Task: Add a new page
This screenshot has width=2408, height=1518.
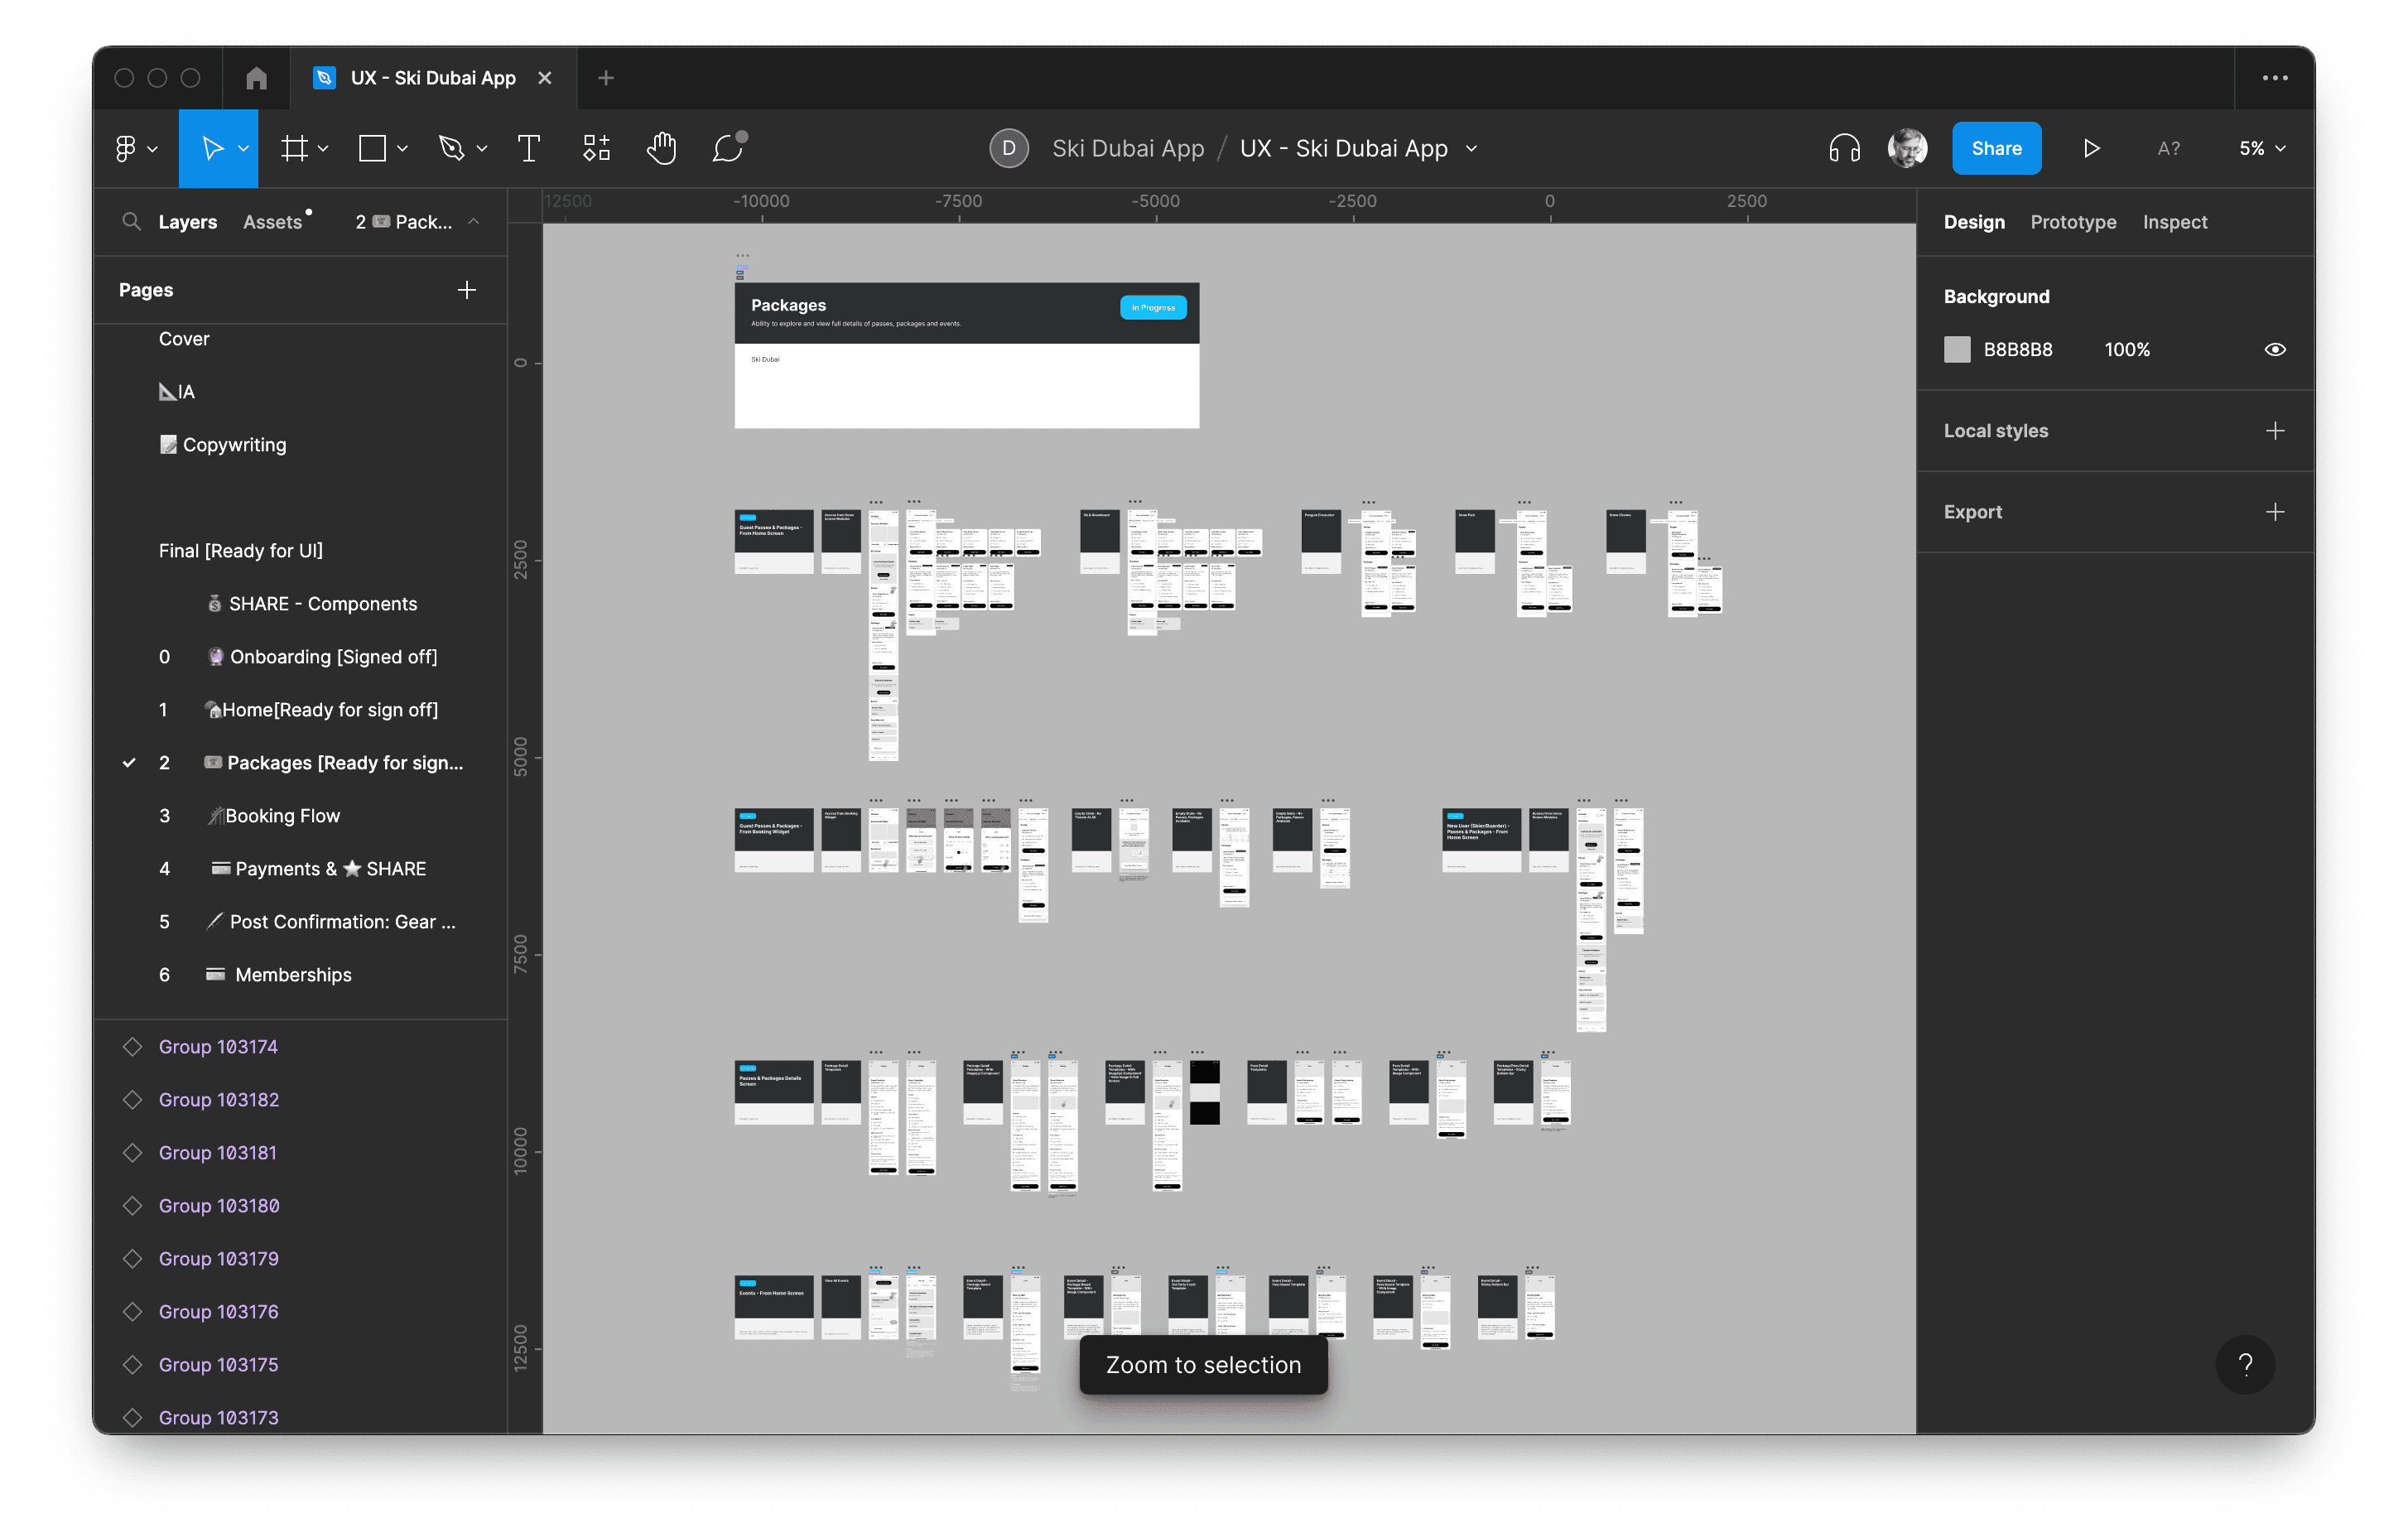Action: click(x=466, y=290)
